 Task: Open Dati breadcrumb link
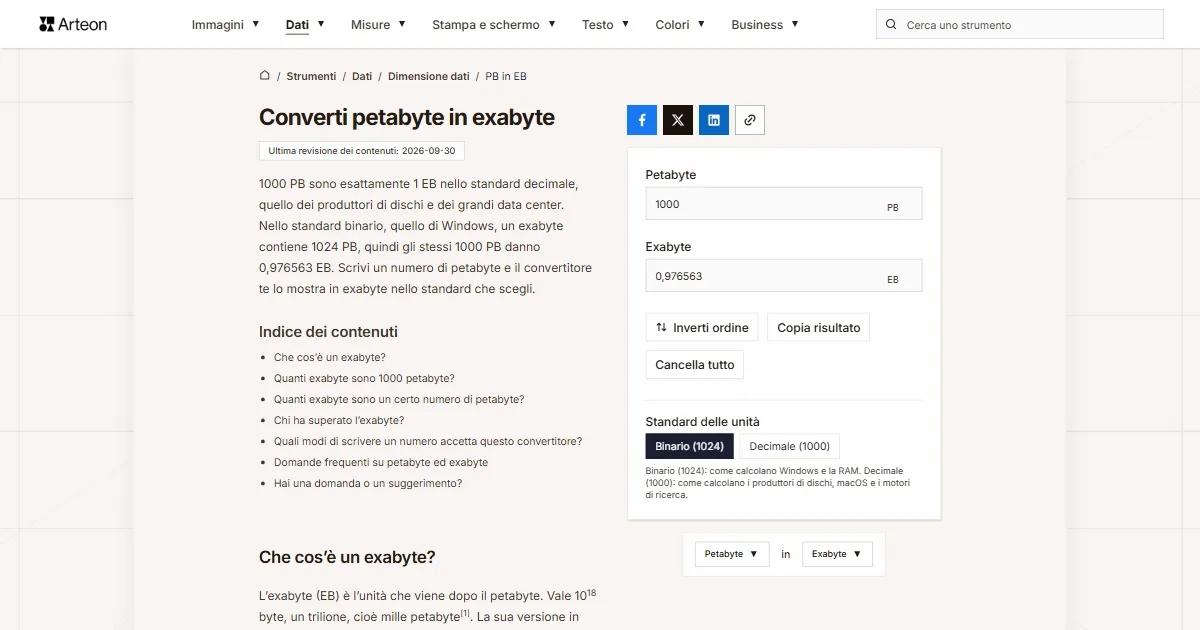click(362, 76)
